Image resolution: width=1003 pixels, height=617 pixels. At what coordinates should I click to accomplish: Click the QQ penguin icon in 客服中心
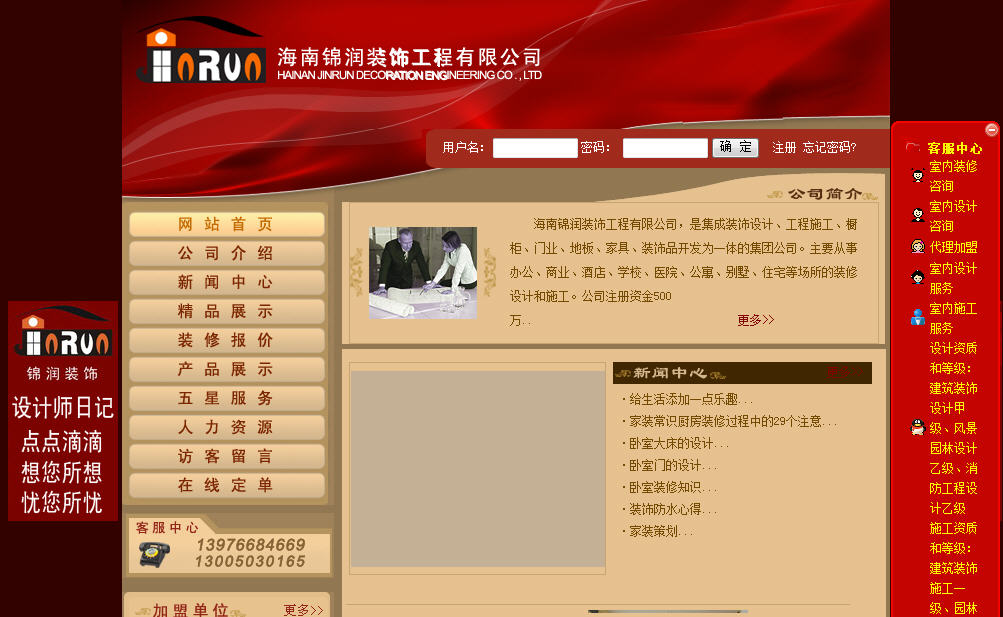point(918,428)
